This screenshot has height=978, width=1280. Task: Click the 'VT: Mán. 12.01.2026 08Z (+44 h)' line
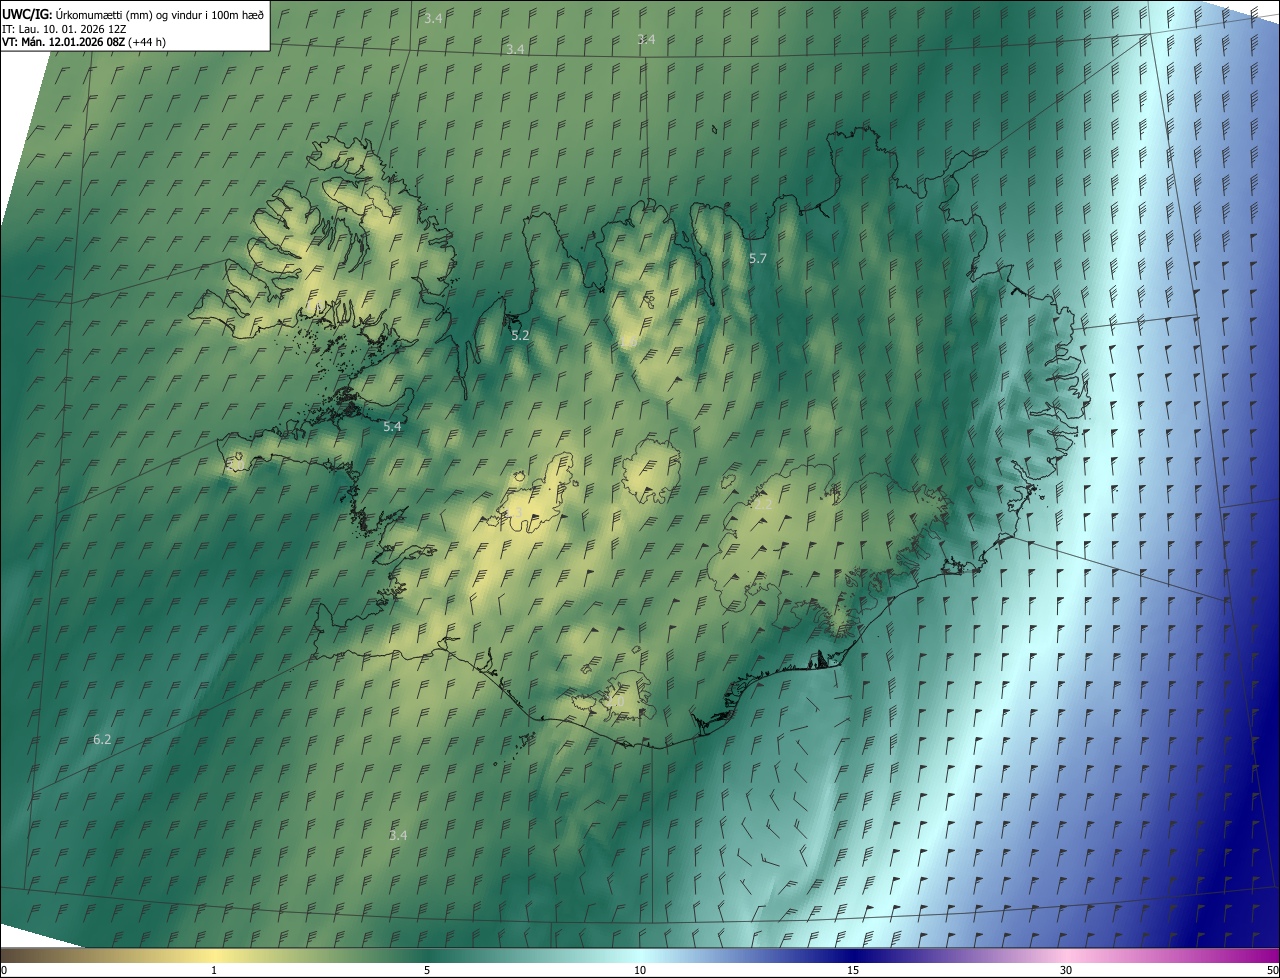pos(84,42)
